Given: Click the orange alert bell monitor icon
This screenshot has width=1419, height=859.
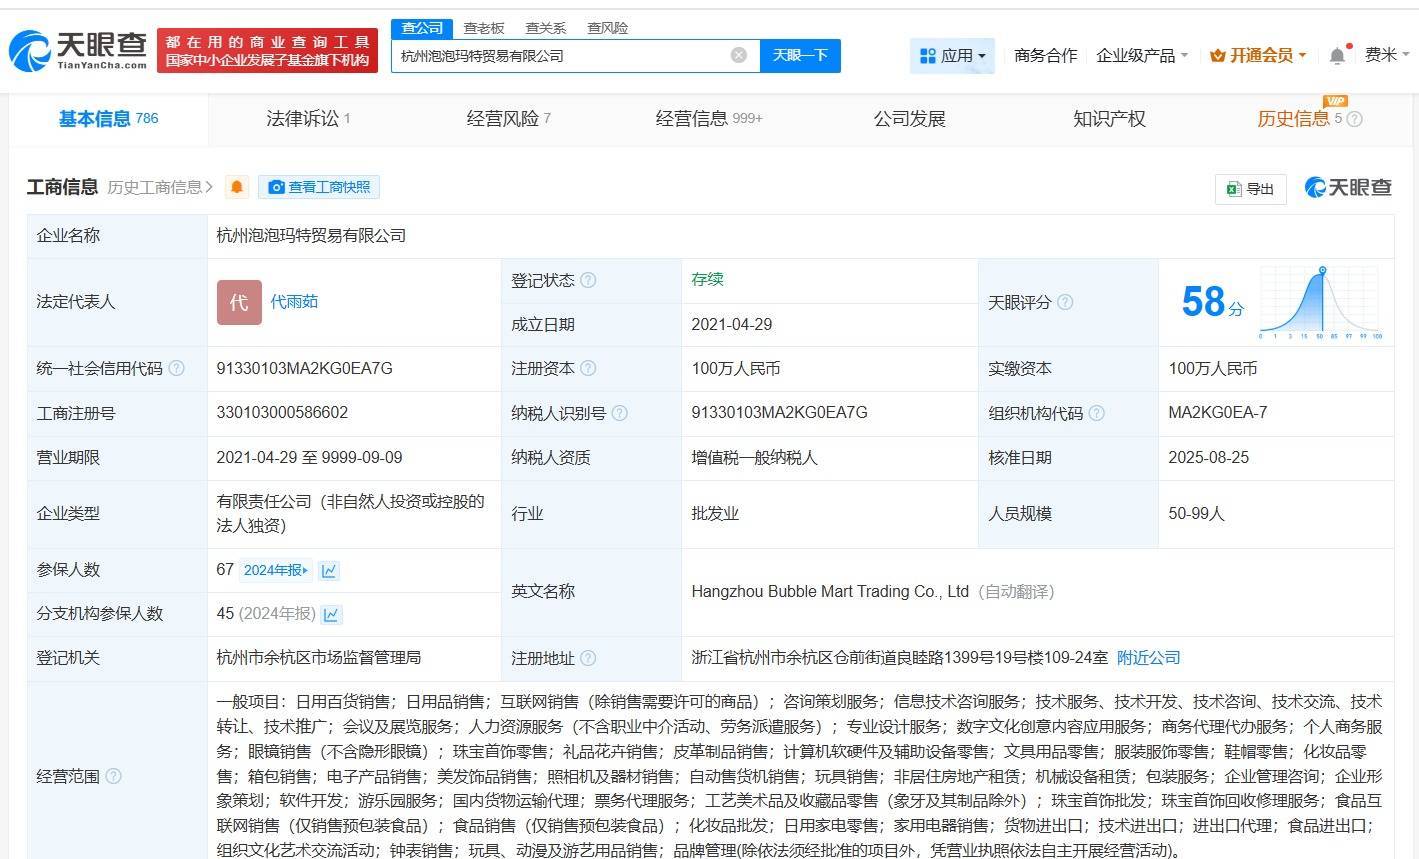Looking at the screenshot, I should coord(237,187).
